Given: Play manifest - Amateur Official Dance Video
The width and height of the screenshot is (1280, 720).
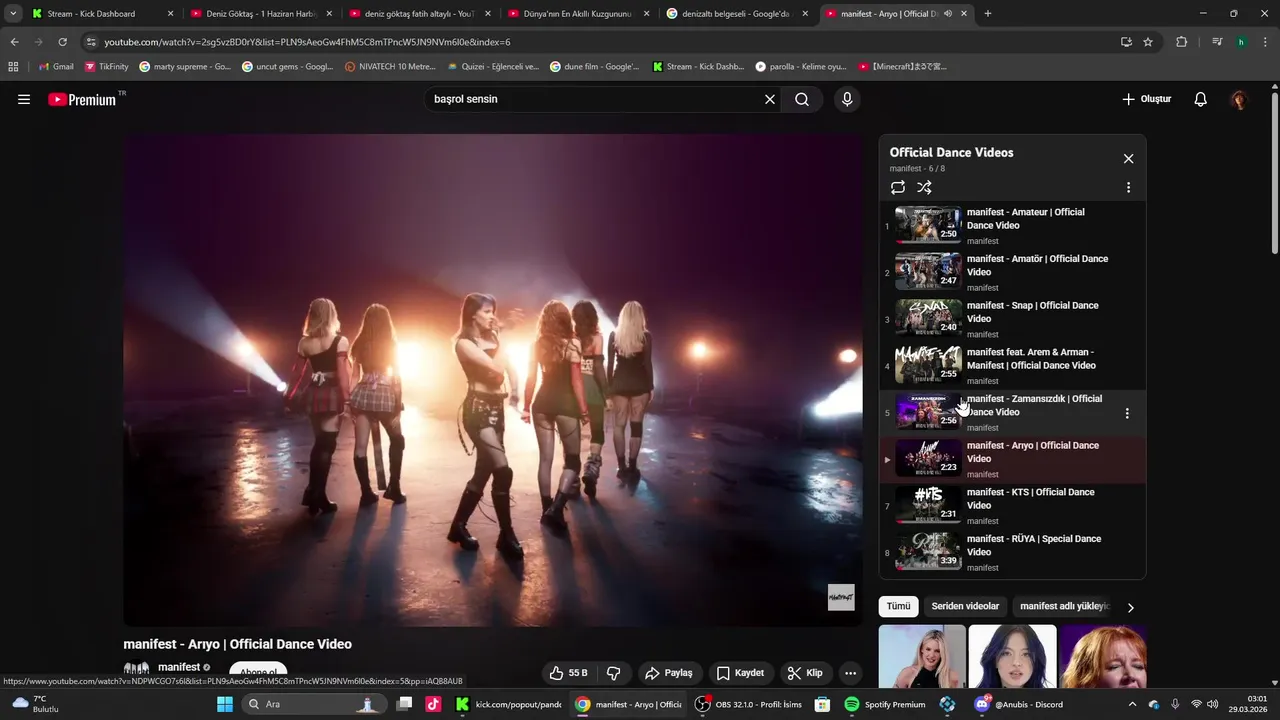Looking at the screenshot, I should 1010,226.
